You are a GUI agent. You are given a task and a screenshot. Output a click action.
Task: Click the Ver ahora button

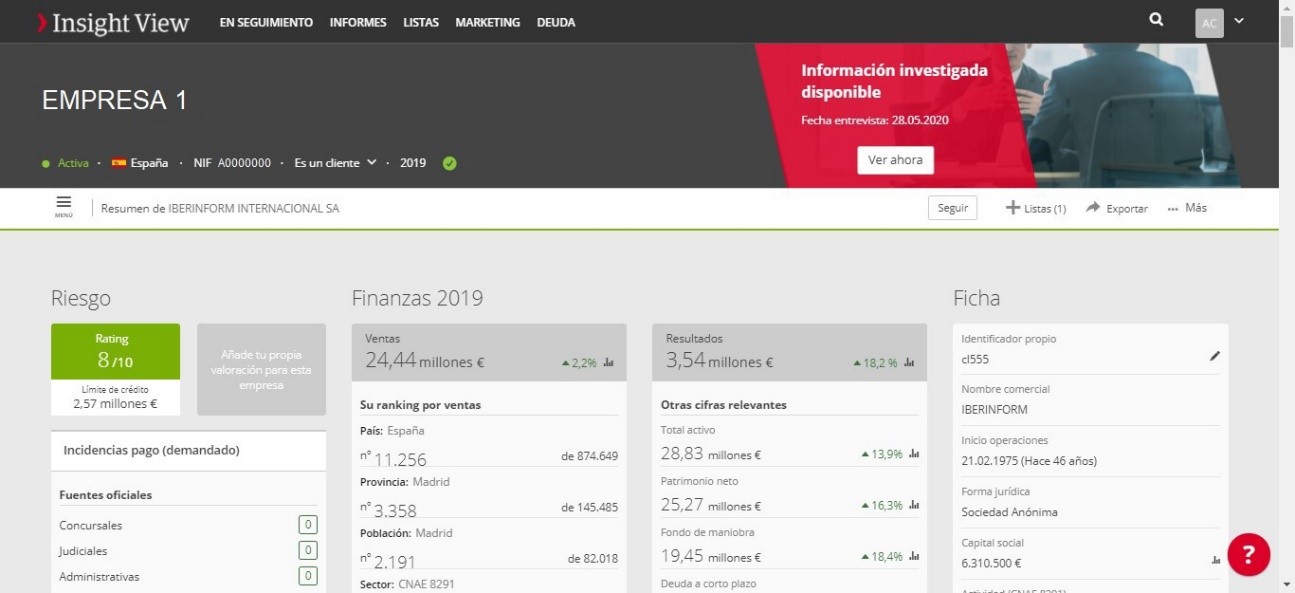[895, 160]
